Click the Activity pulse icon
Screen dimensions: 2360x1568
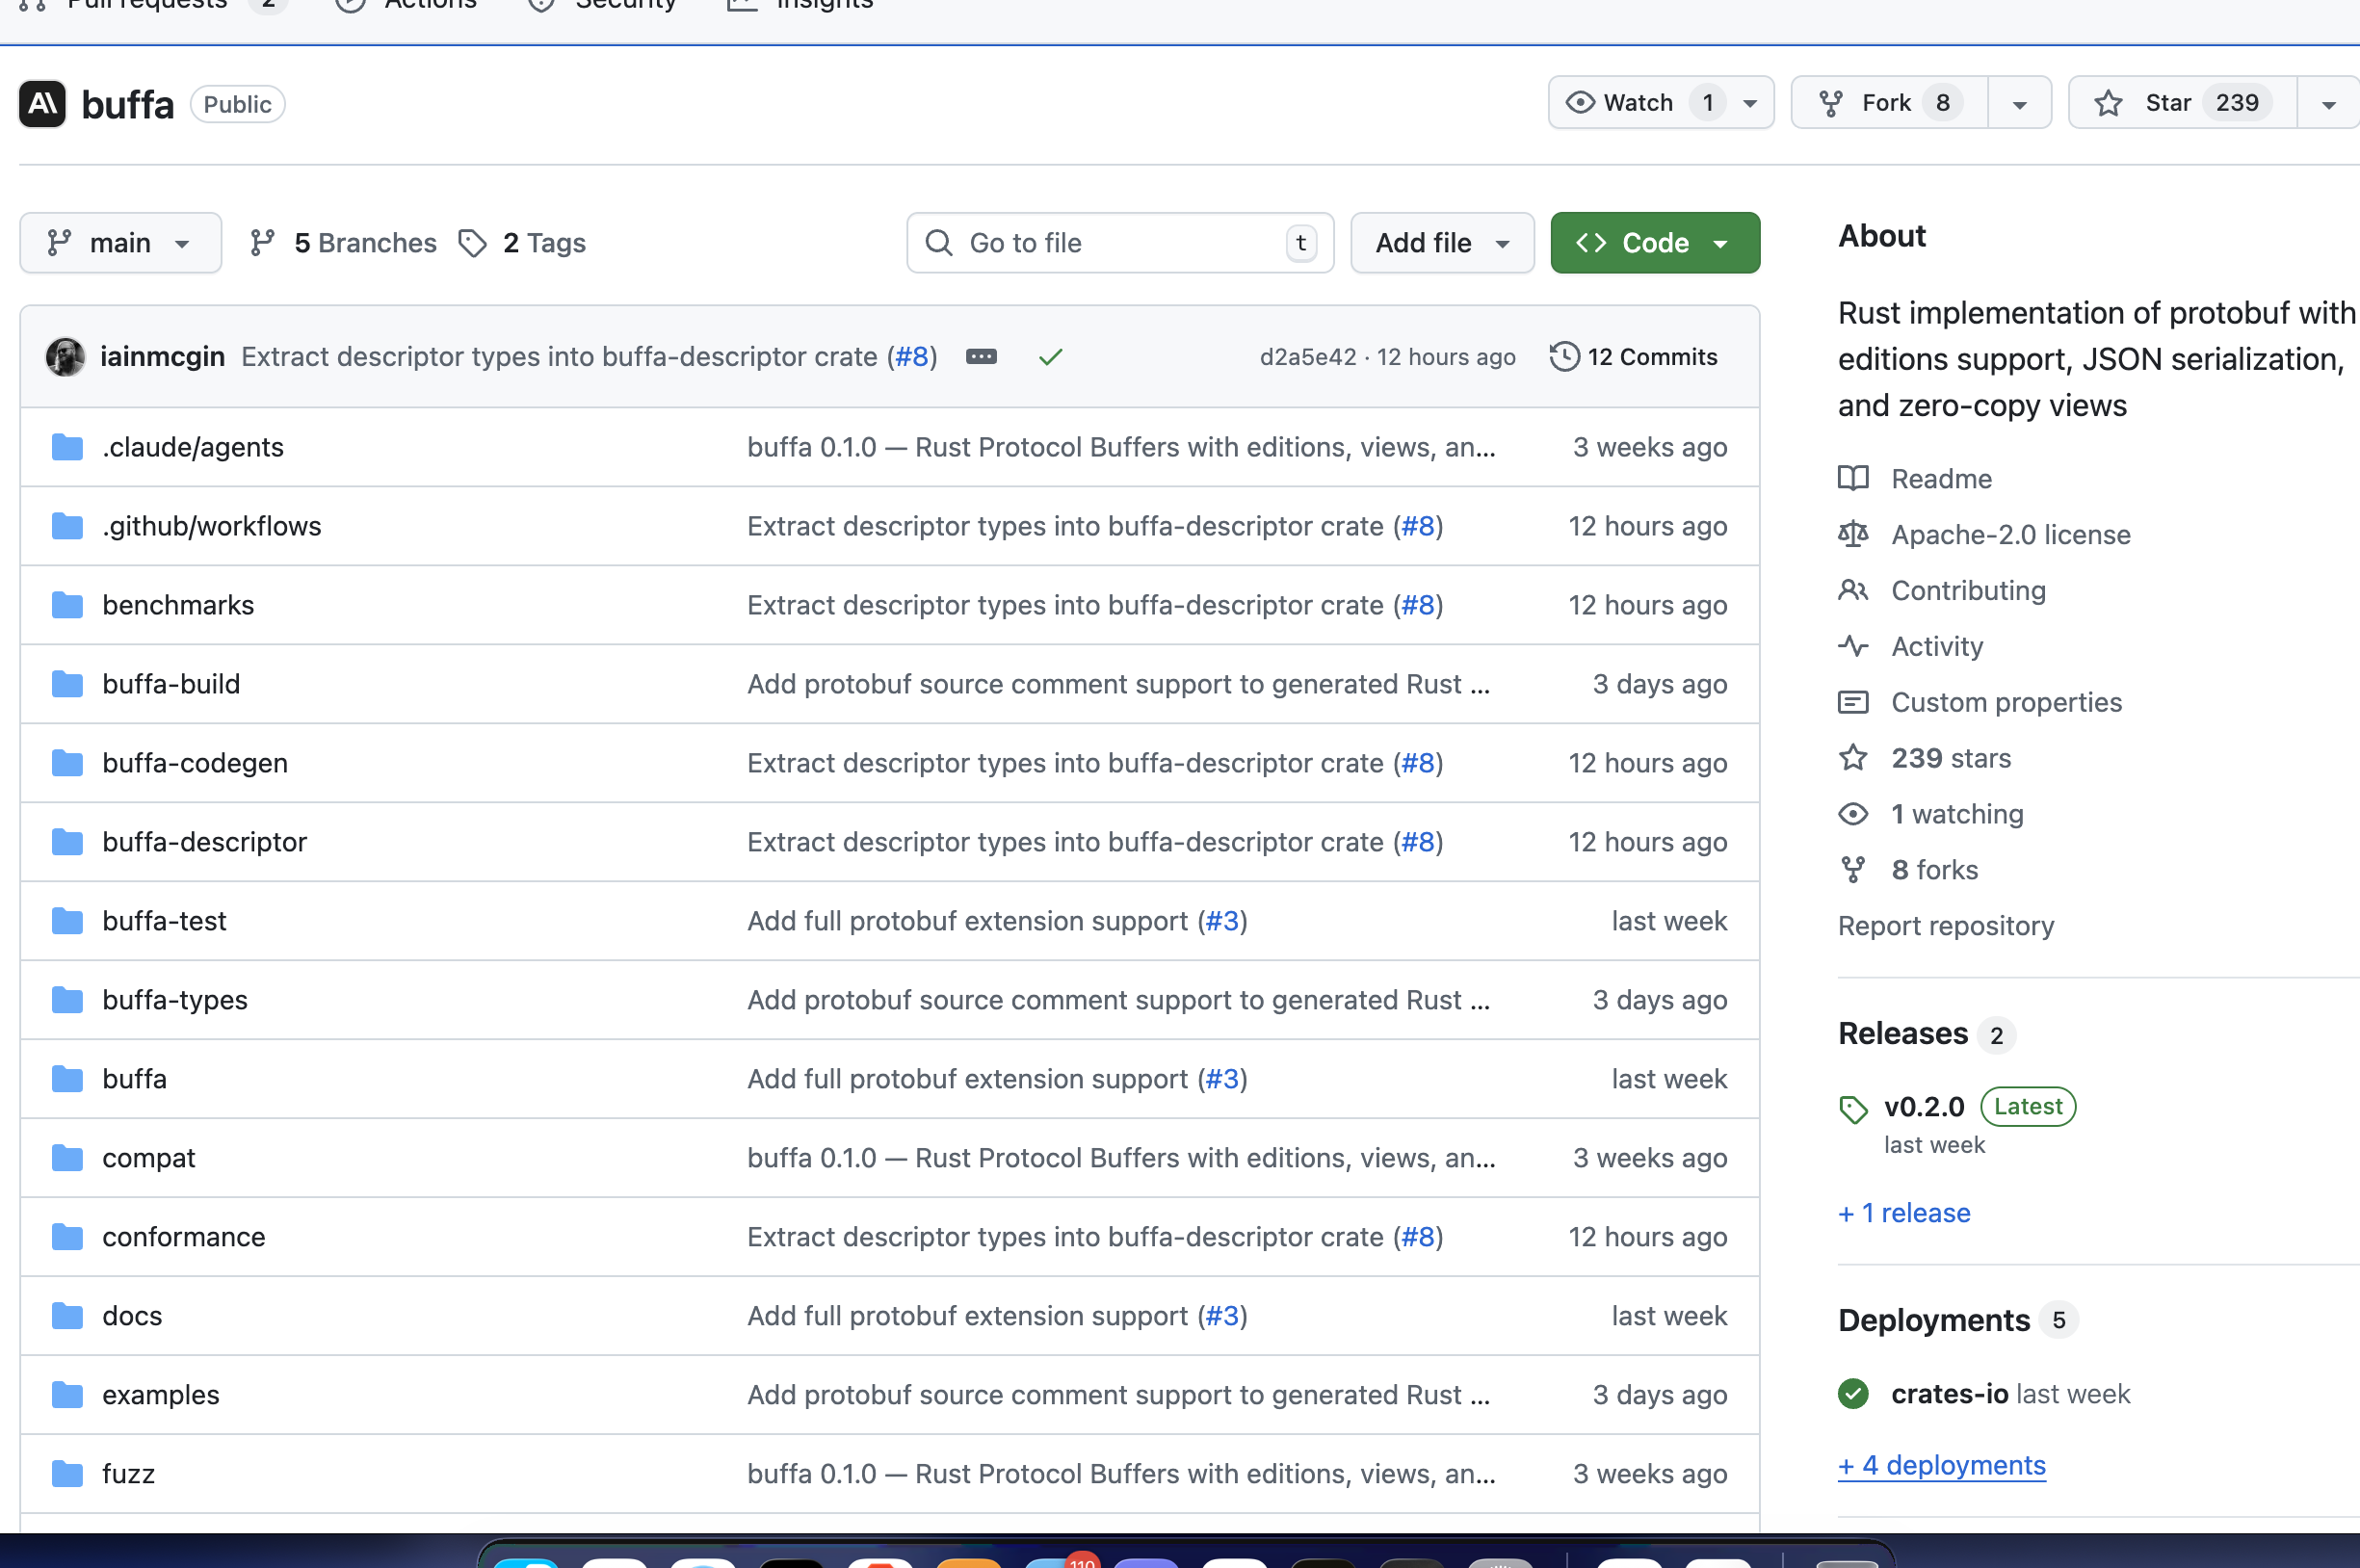coord(1853,647)
